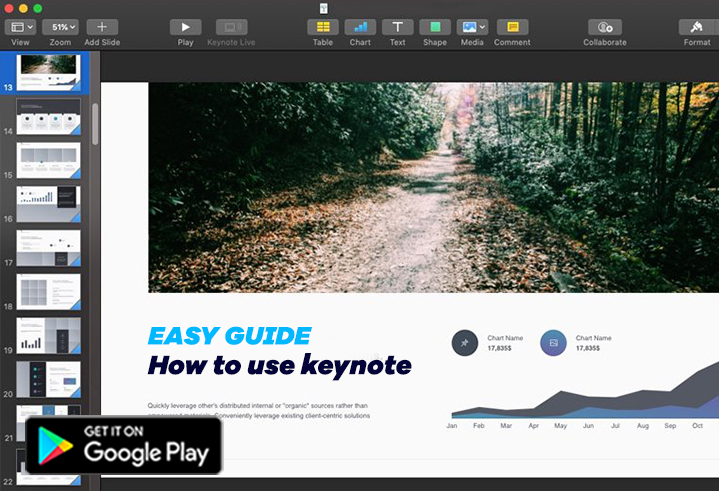Open the Media insert dropdown
This screenshot has width=719, height=491.
click(472, 27)
